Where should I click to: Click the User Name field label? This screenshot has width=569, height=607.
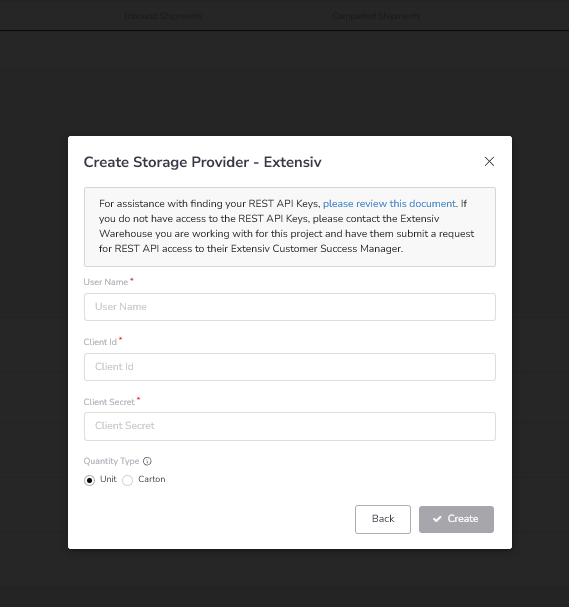106,282
